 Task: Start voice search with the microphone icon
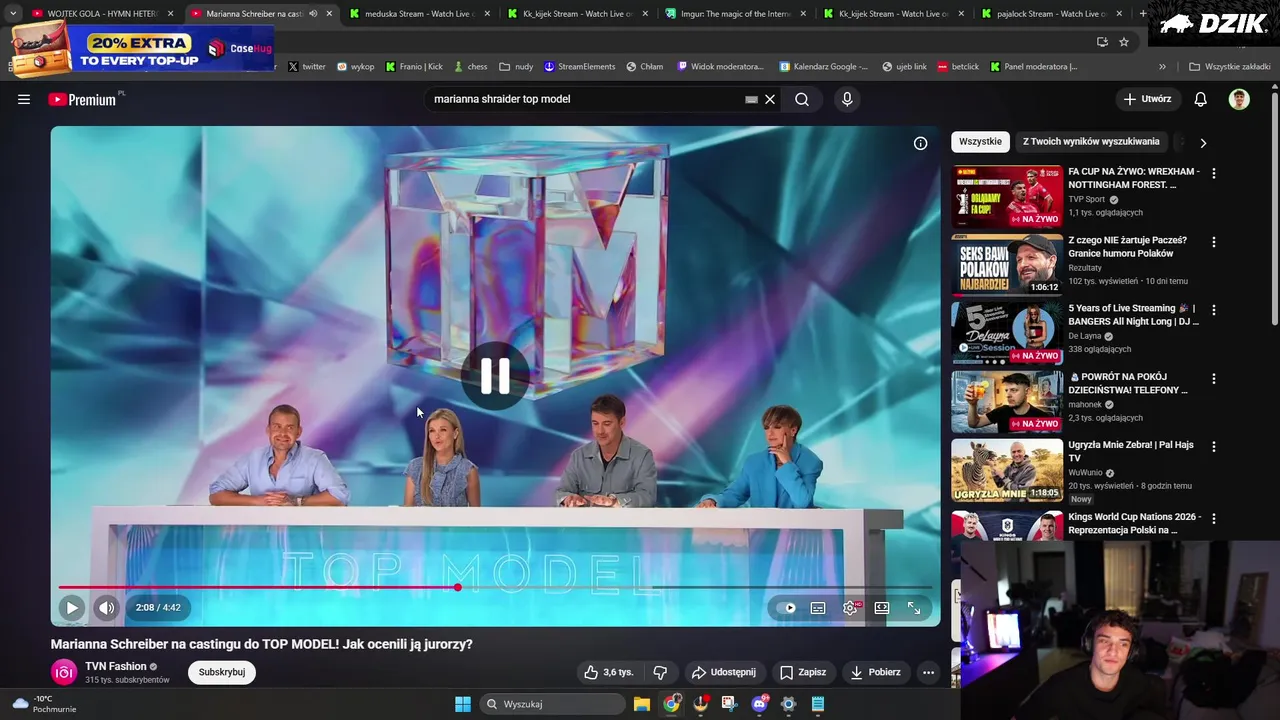(x=847, y=99)
